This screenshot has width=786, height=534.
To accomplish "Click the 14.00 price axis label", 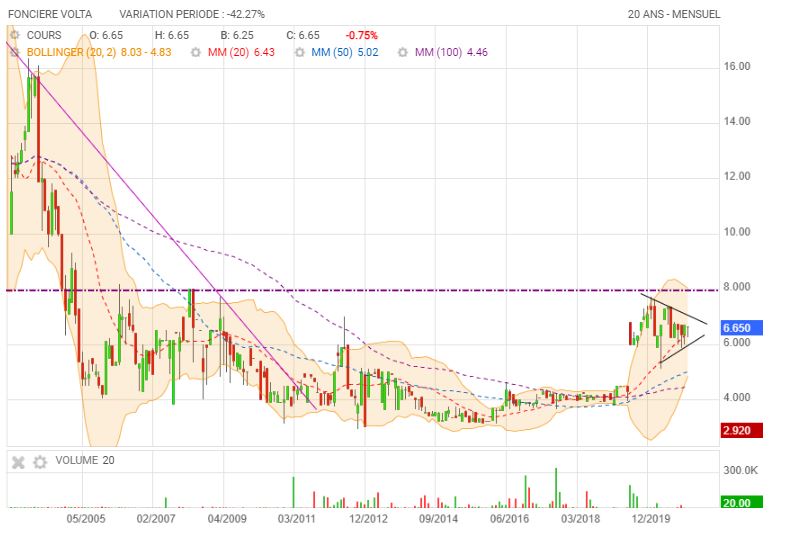I will (x=736, y=121).
